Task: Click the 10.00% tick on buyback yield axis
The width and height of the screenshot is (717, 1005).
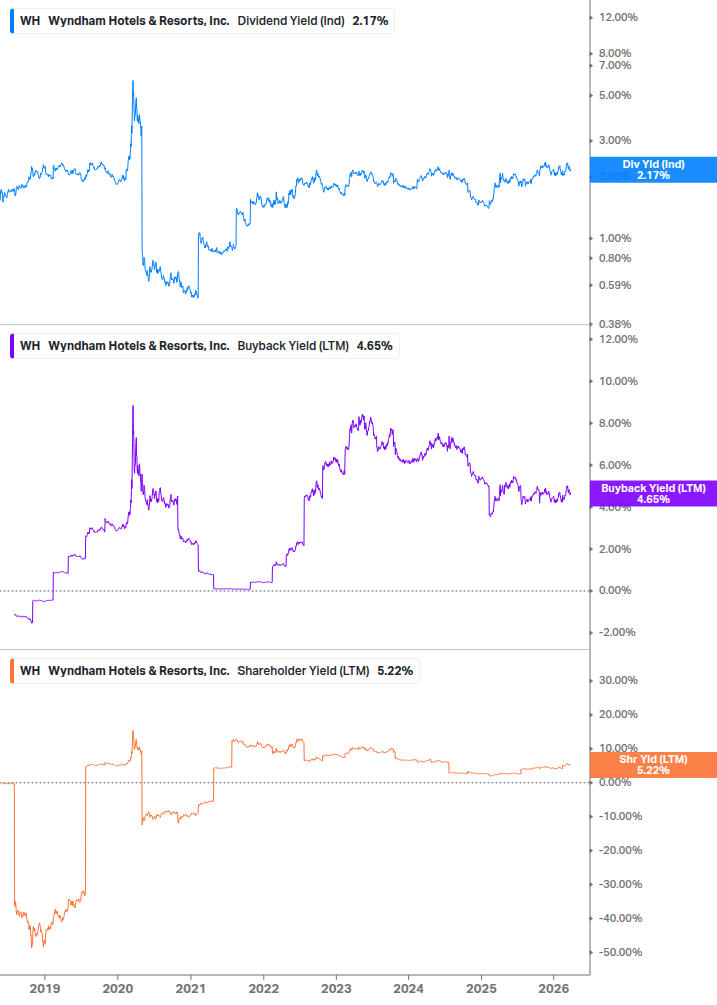Action: click(x=618, y=381)
